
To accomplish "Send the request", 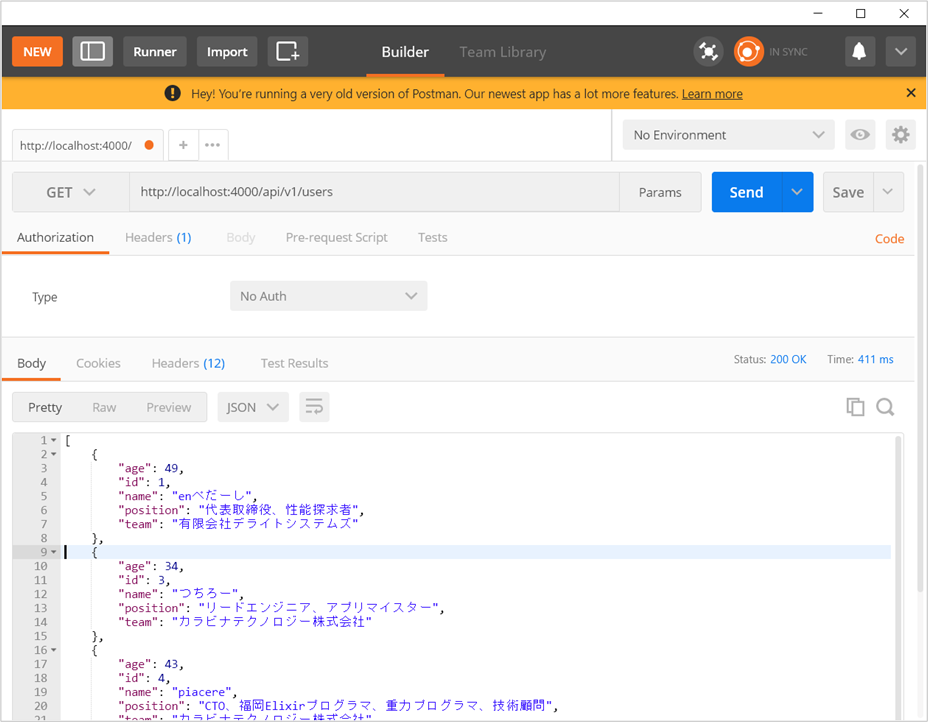I will click(x=746, y=192).
